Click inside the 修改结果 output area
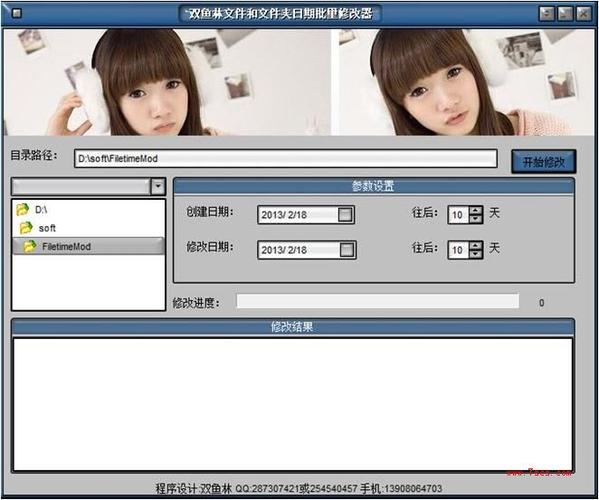The height and width of the screenshot is (500, 599). 293,404
